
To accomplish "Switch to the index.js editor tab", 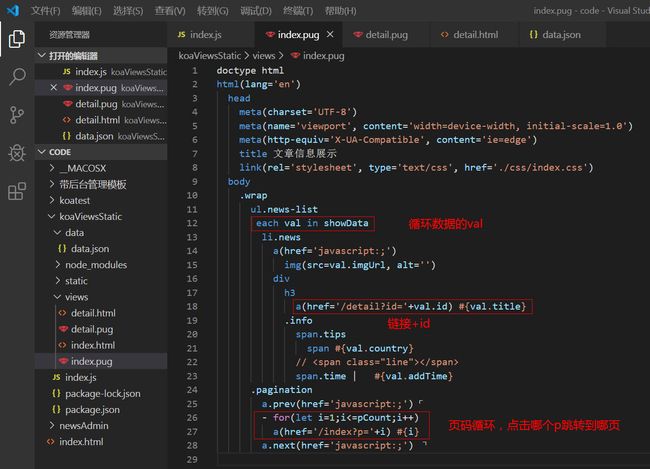I will pyautogui.click(x=211, y=34).
